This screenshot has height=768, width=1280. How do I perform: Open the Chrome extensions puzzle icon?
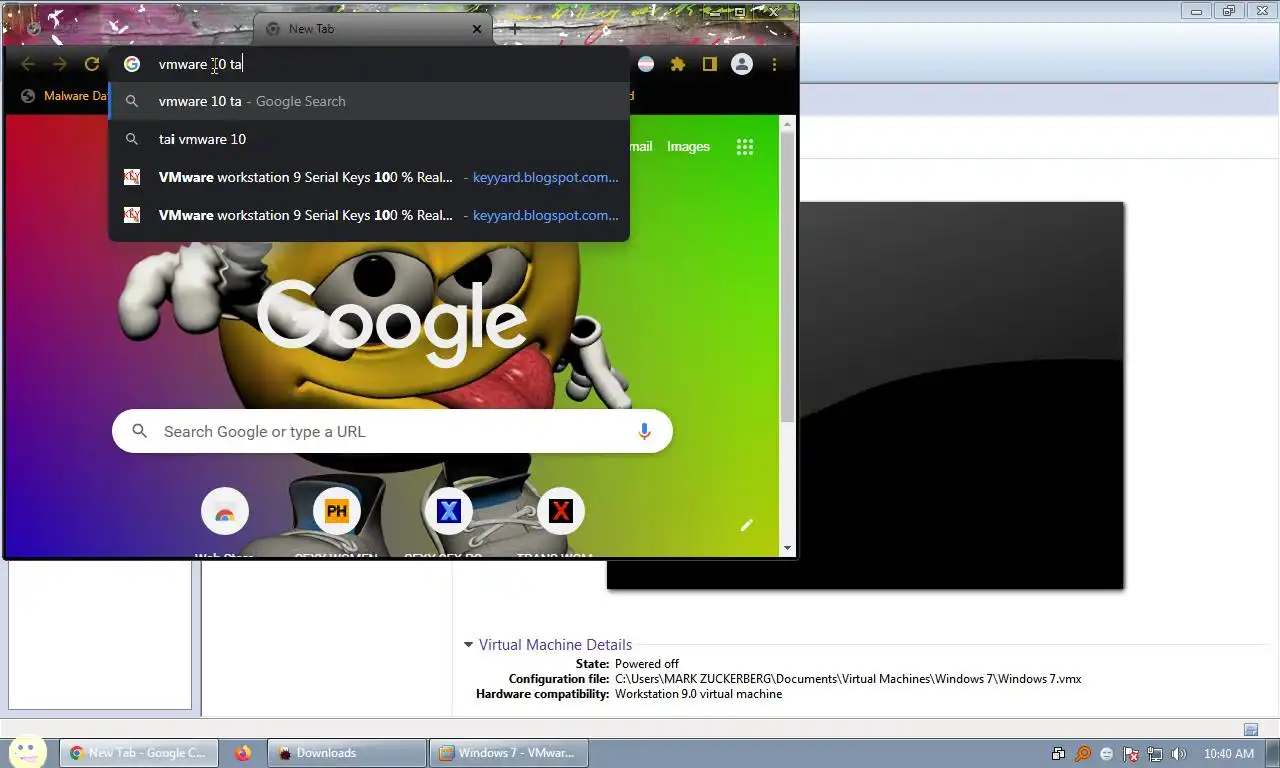[x=678, y=64]
